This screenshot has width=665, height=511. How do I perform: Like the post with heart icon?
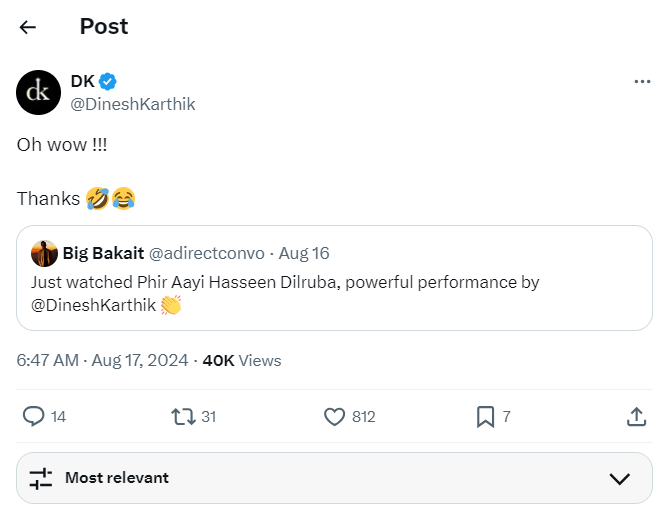click(x=334, y=416)
